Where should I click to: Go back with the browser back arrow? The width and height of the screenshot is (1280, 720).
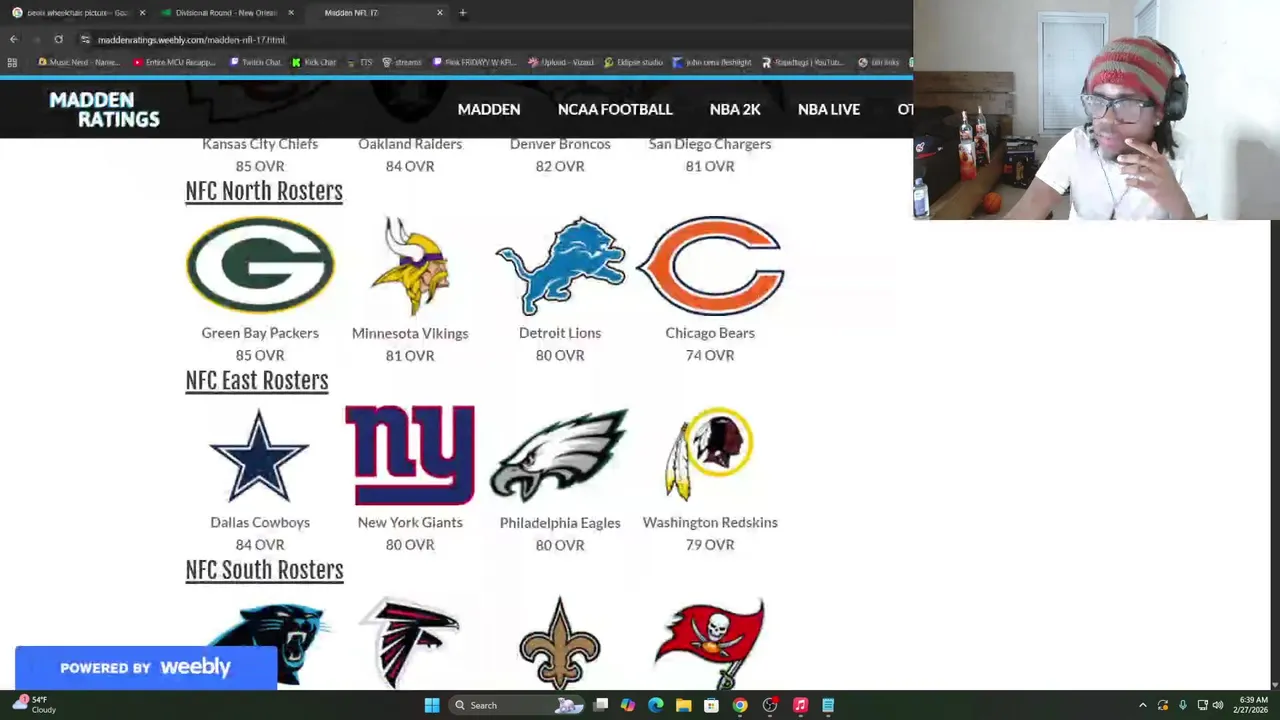coord(14,40)
